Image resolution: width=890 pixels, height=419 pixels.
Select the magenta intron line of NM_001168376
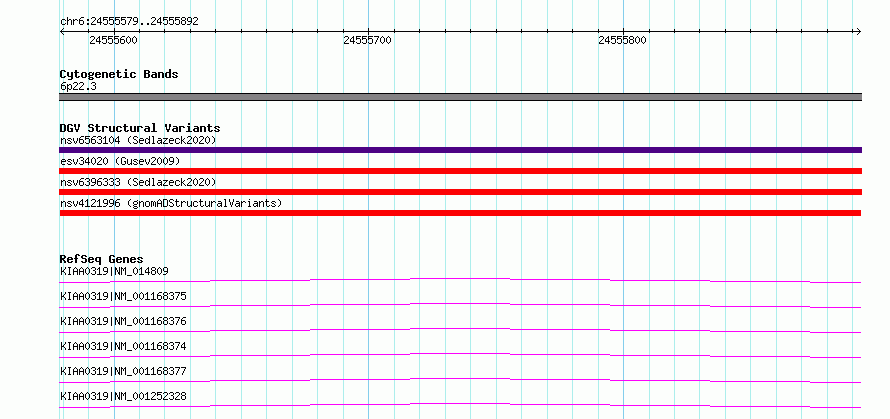pyautogui.click(x=460, y=329)
